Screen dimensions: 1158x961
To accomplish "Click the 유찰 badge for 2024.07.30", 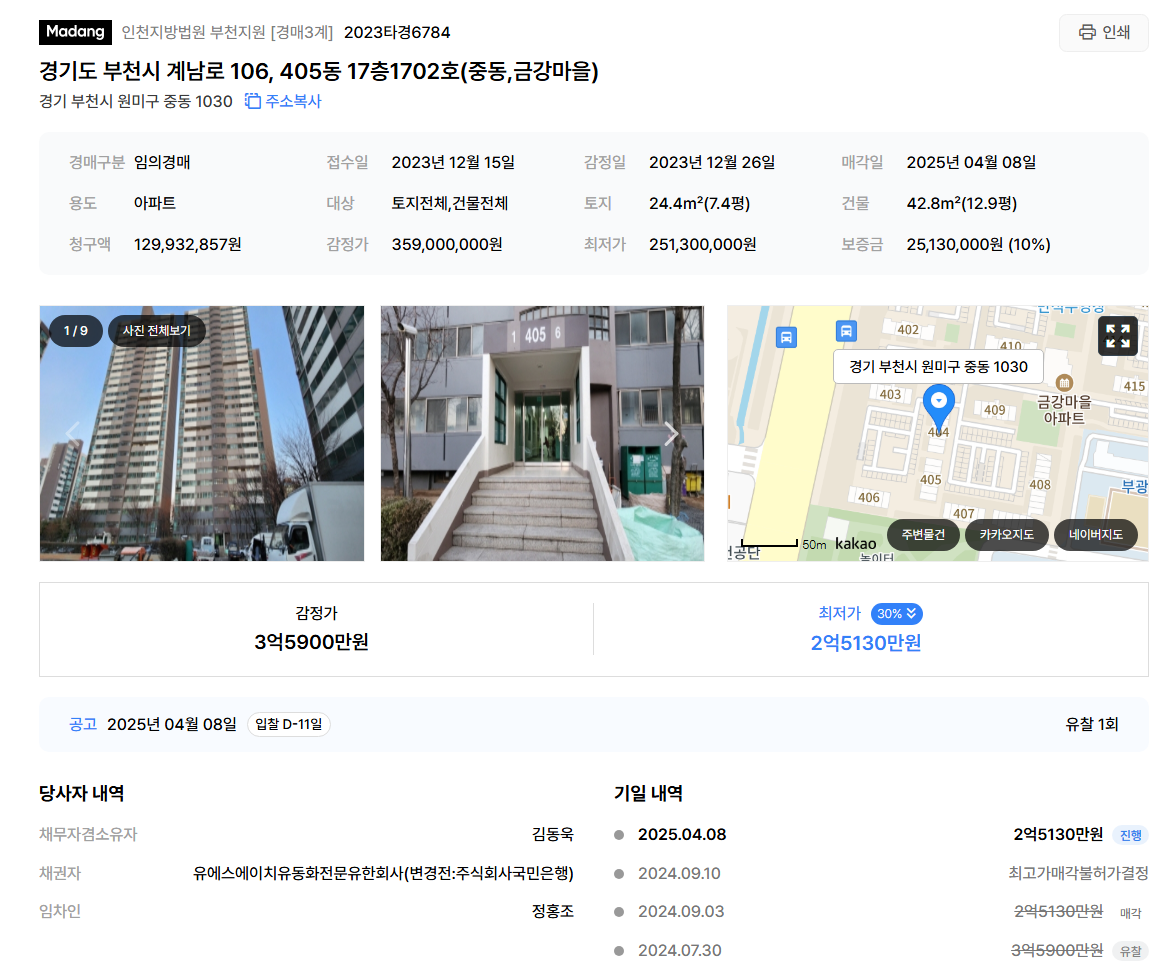I will tap(1131, 951).
